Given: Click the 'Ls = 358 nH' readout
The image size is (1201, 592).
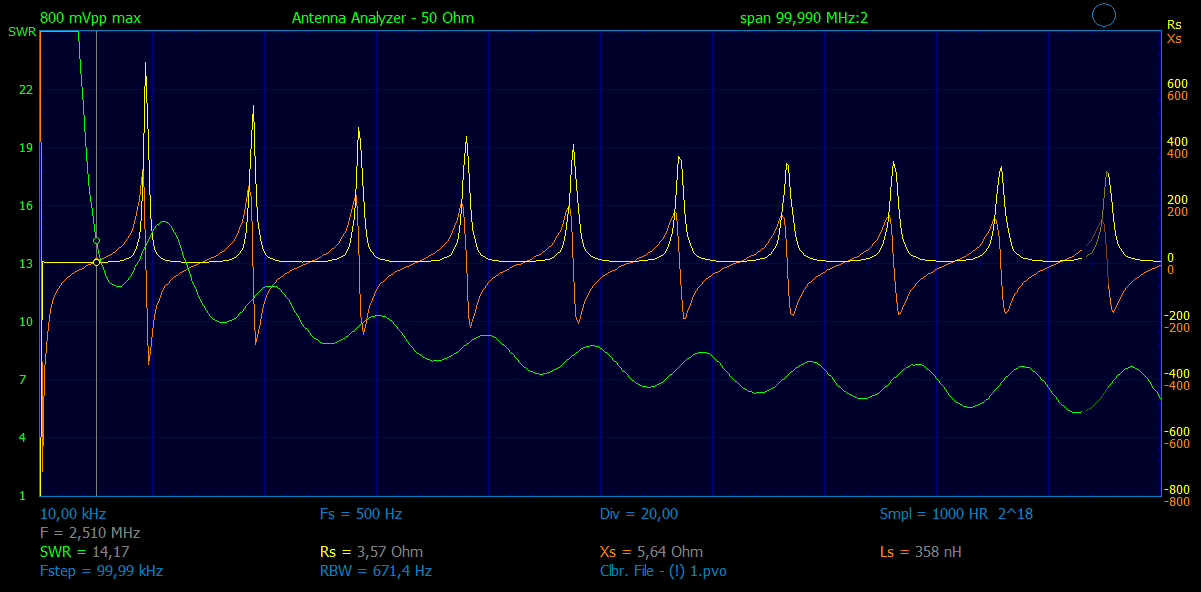Looking at the screenshot, I should click(921, 552).
